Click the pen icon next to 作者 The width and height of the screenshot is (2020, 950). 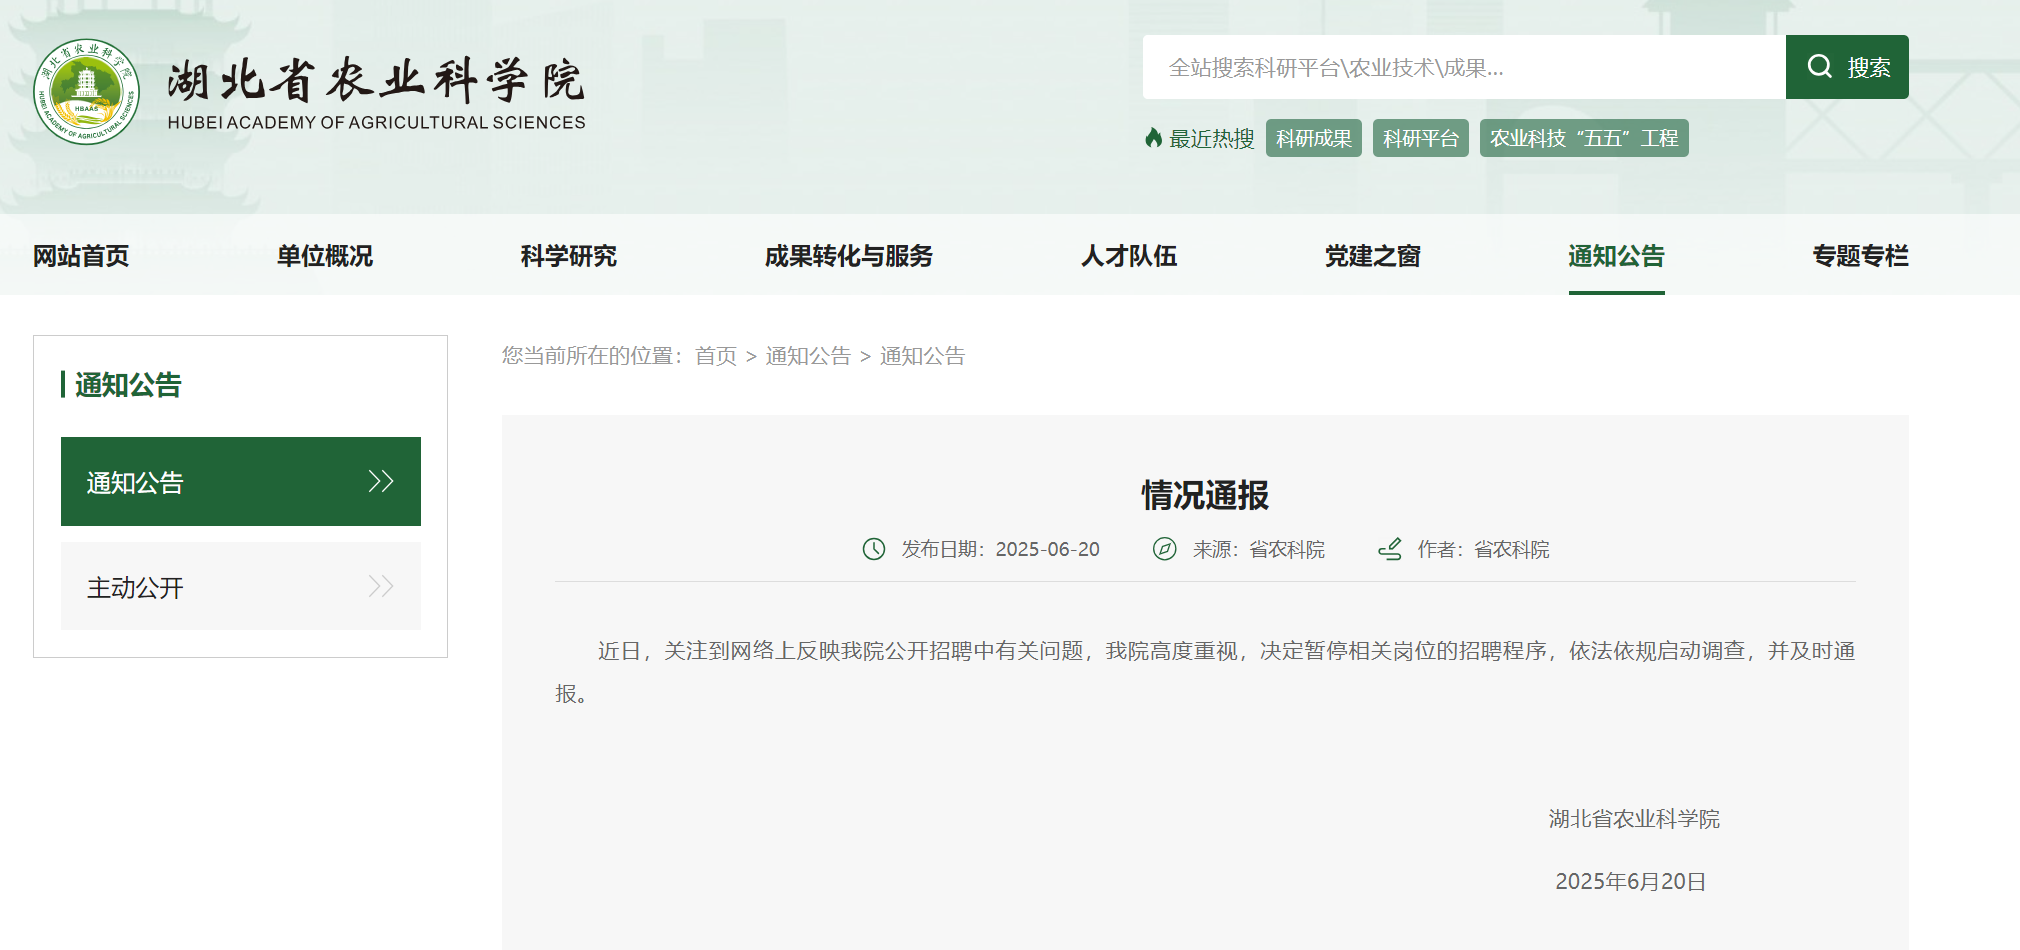tap(1389, 549)
